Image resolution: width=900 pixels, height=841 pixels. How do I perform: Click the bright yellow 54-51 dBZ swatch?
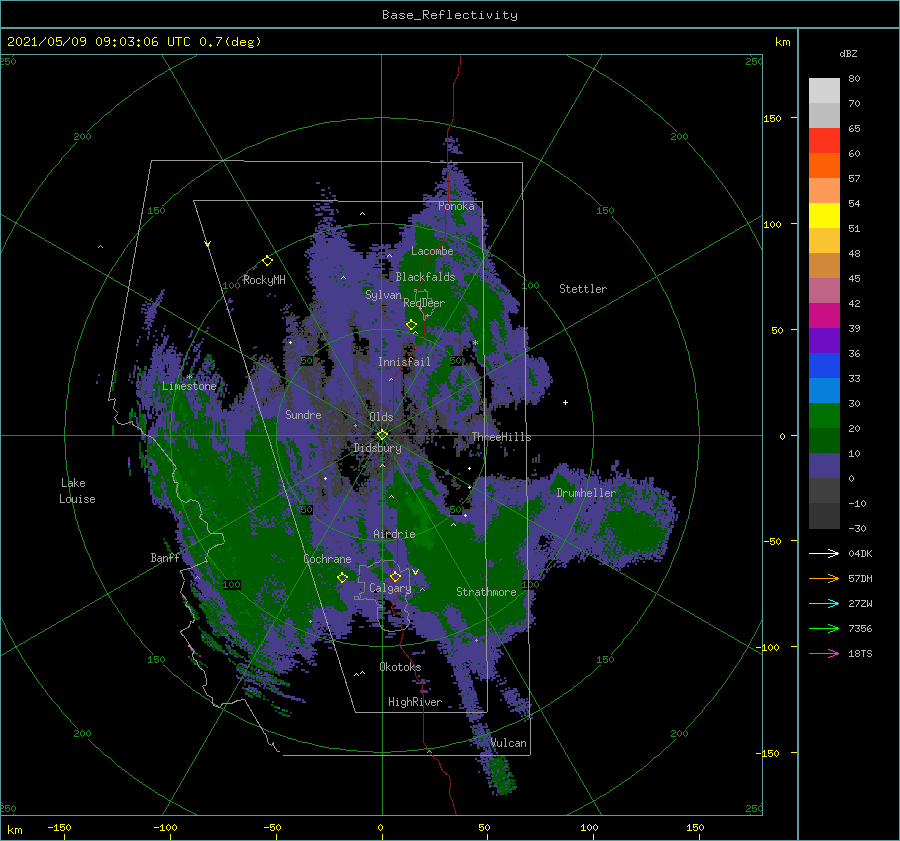(x=824, y=216)
